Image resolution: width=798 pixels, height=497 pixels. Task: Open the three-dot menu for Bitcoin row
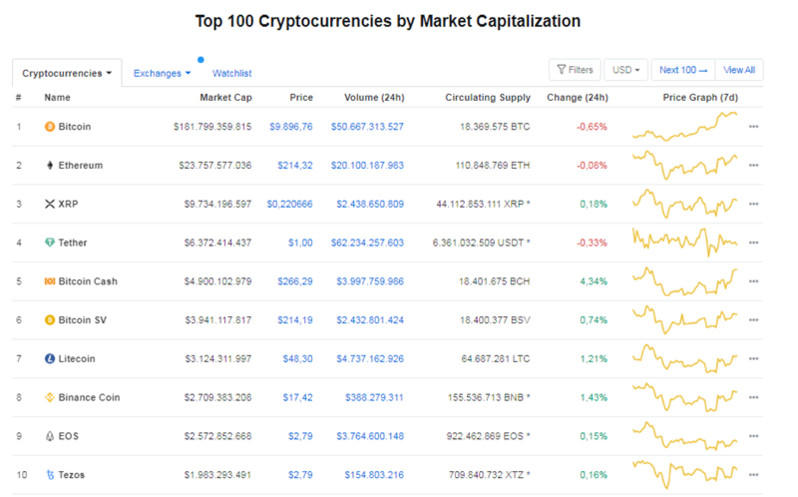(x=753, y=127)
